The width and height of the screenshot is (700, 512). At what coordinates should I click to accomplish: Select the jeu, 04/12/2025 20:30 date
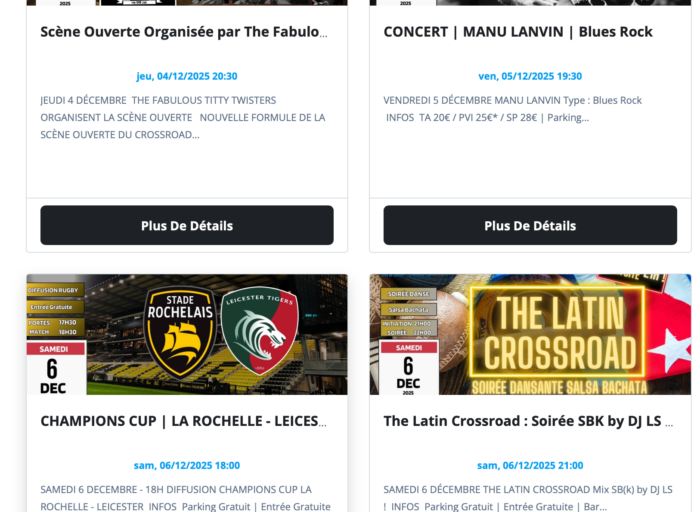tap(187, 76)
